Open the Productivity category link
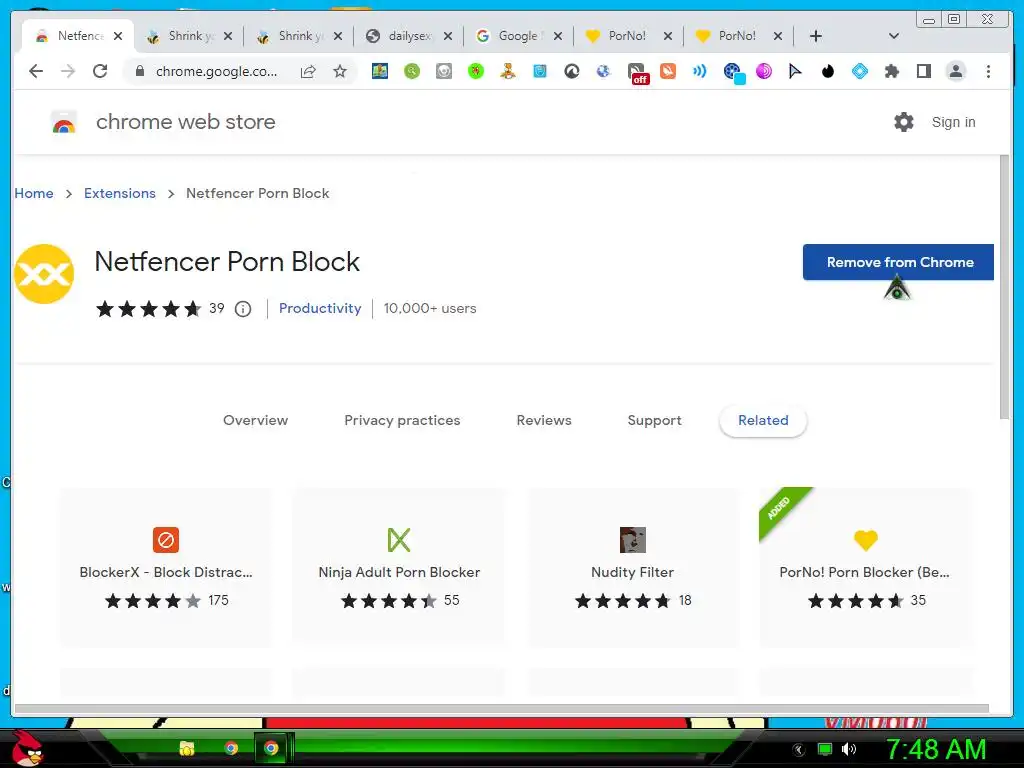Viewport: 1024px width, 768px height. click(x=320, y=308)
